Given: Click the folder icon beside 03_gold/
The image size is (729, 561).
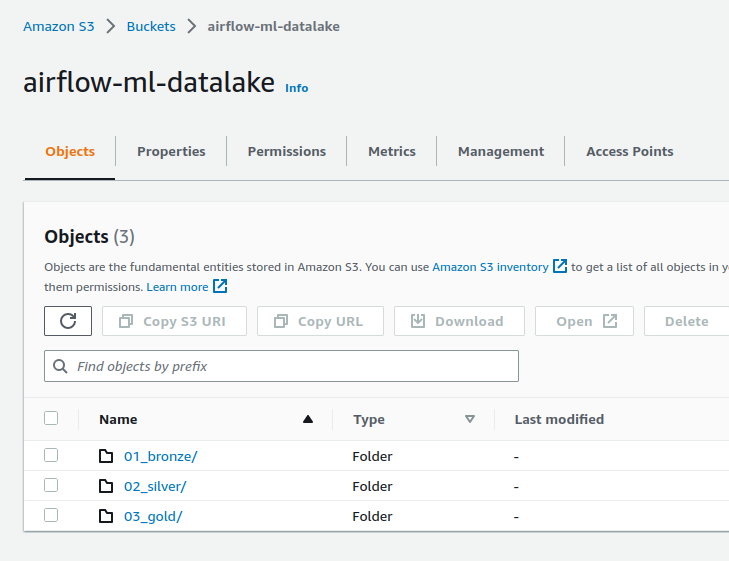Looking at the screenshot, I should [x=106, y=516].
